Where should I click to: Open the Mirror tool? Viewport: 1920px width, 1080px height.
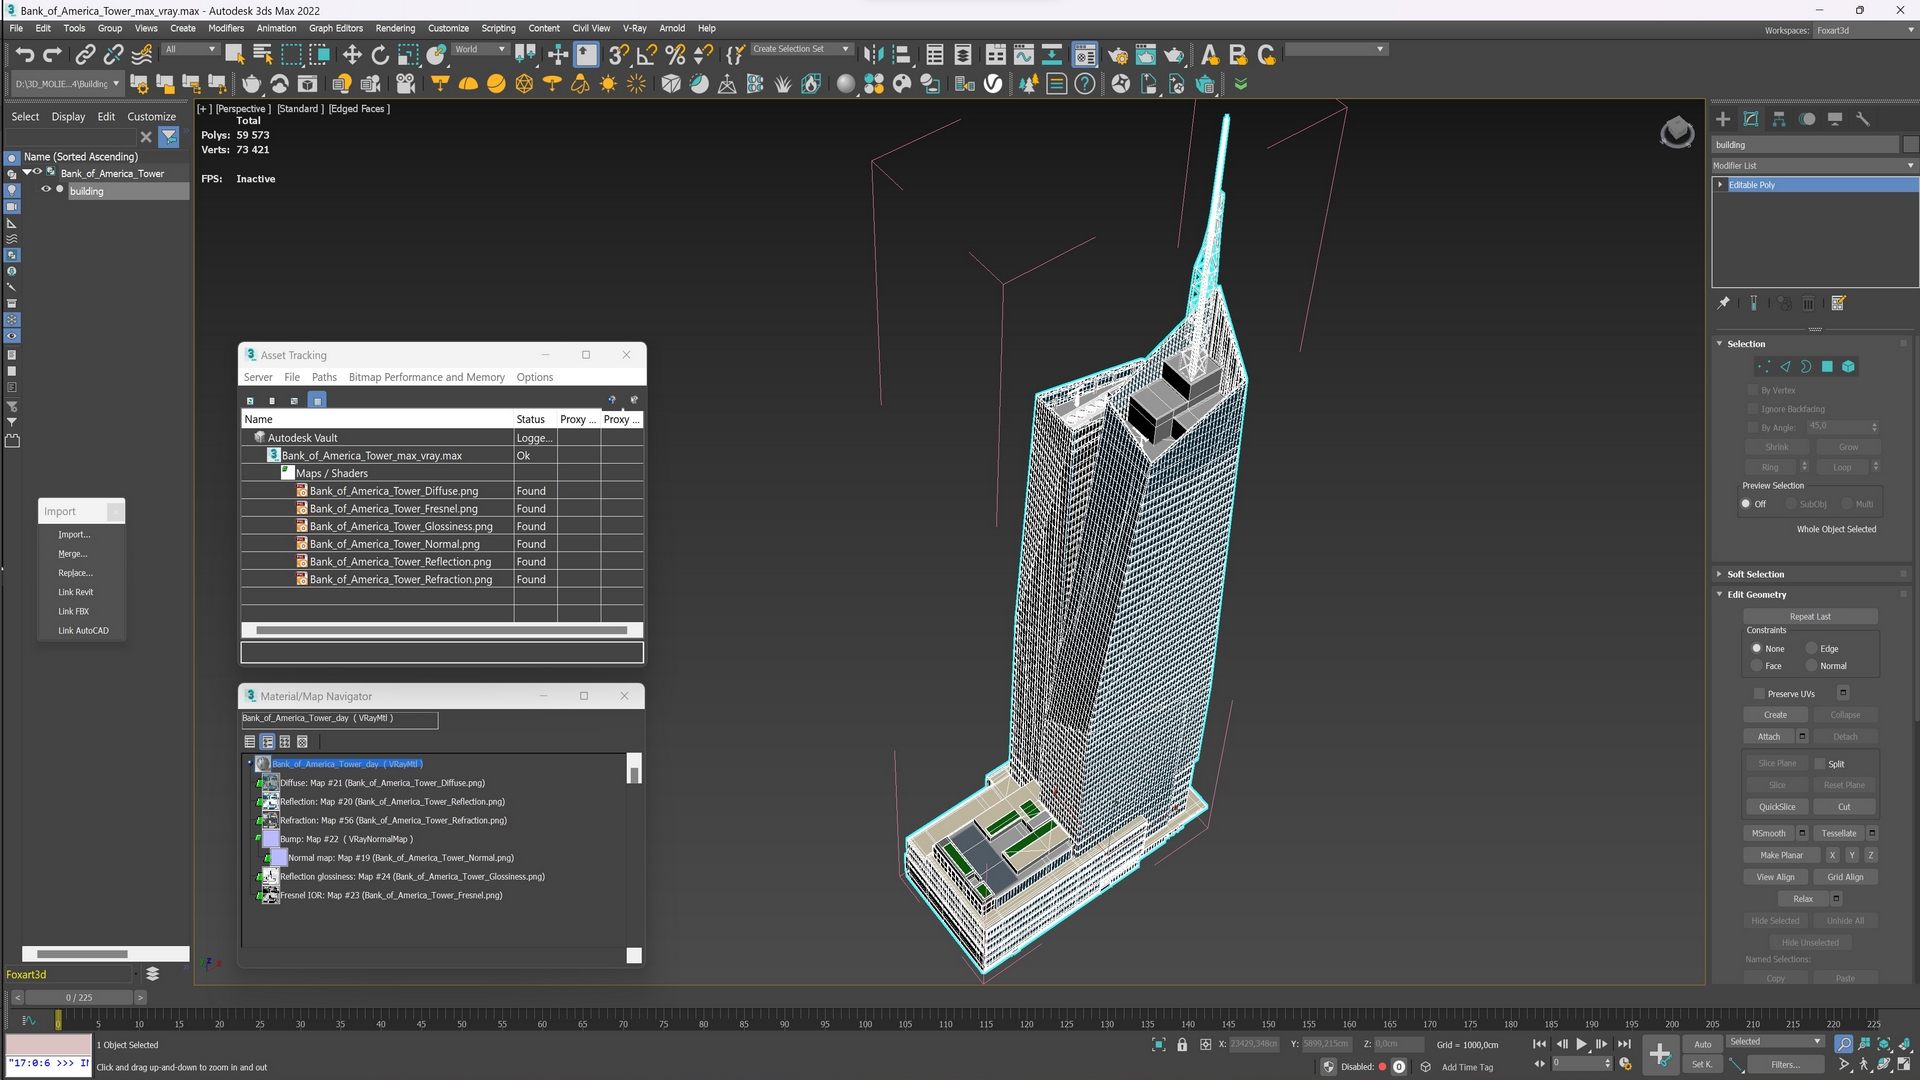[x=873, y=55]
